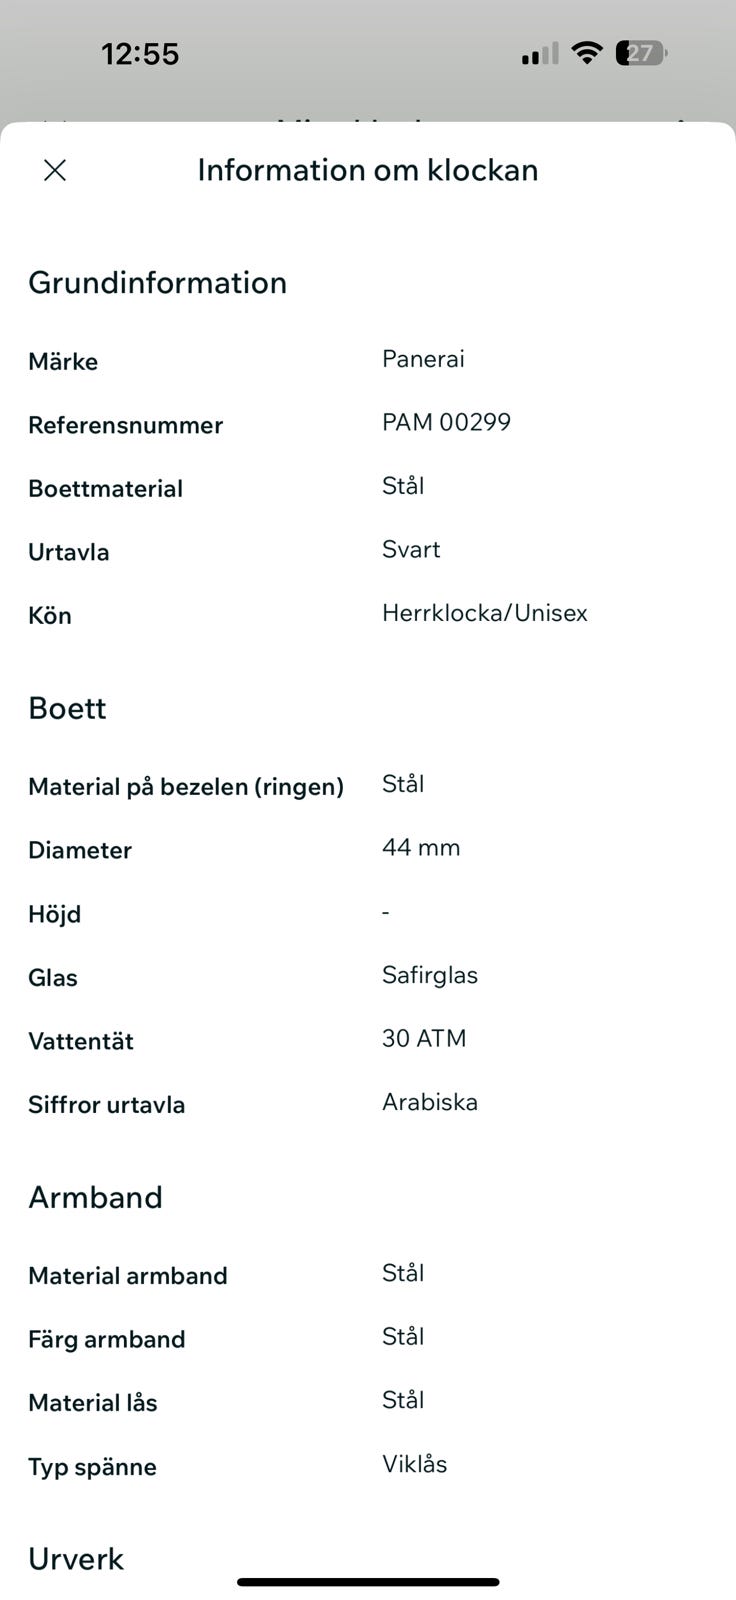The width and height of the screenshot is (736, 1600).
Task: Click the Safirglas glass value
Action: (430, 975)
